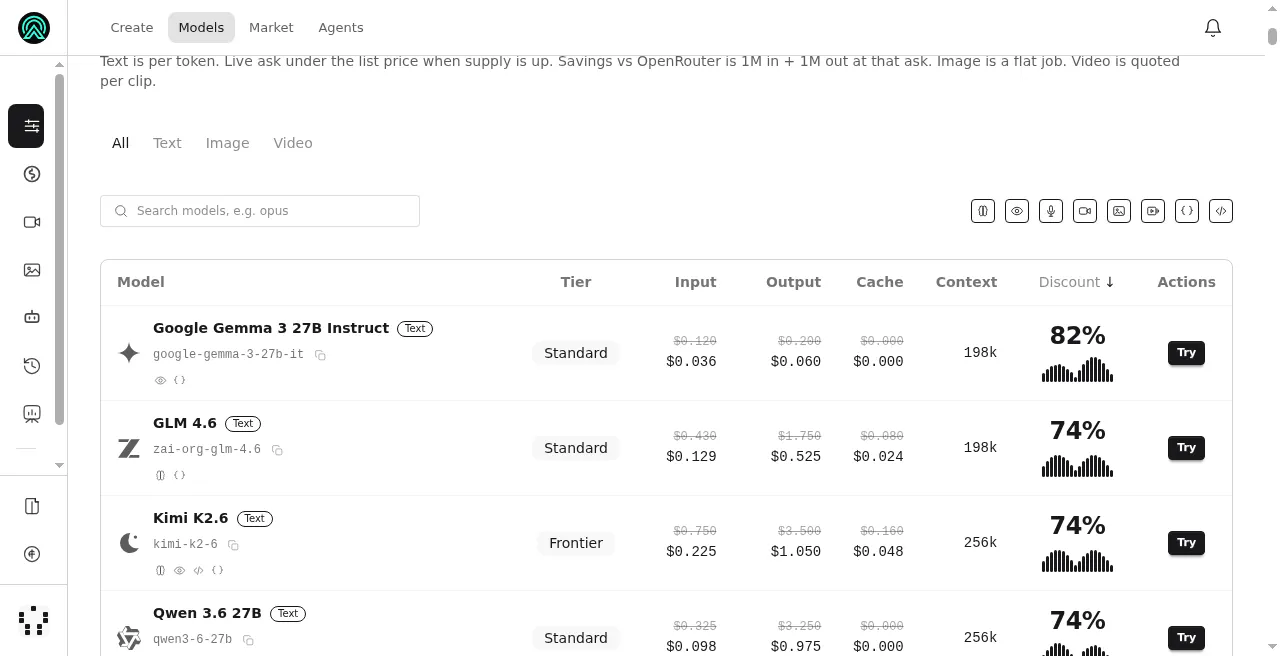
Task: Try the Google Gemma 3 27B Instruct model
Action: pos(1186,353)
